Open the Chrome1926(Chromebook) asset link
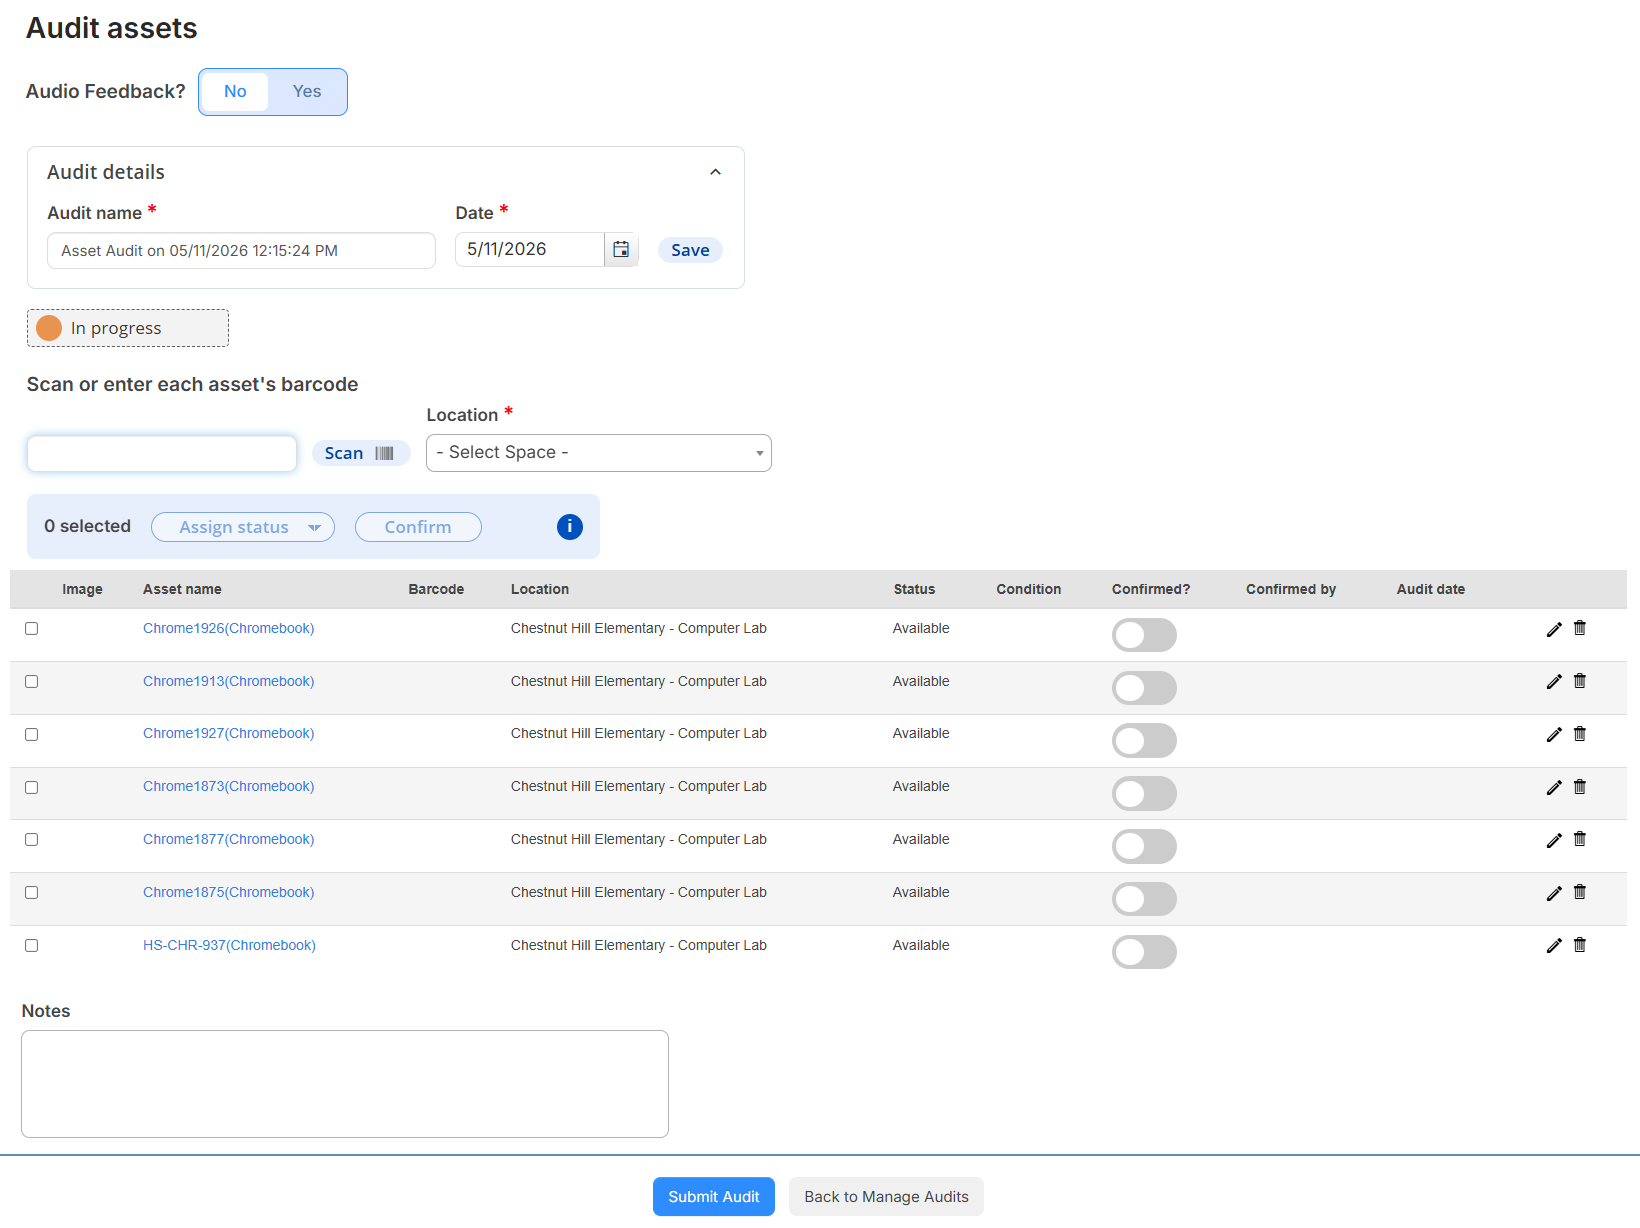 click(x=228, y=628)
